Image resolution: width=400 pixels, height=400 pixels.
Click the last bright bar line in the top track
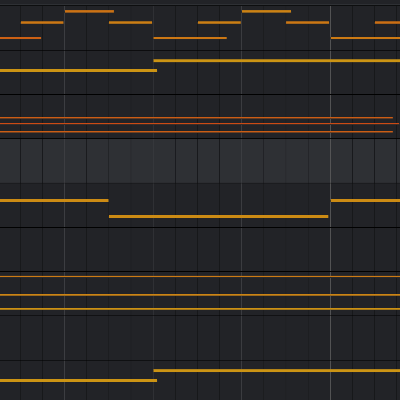pyautogui.click(x=330, y=28)
